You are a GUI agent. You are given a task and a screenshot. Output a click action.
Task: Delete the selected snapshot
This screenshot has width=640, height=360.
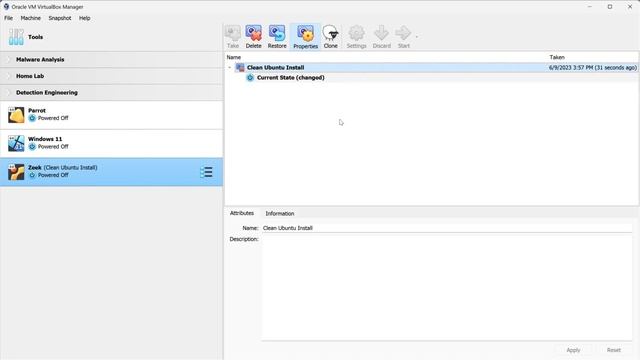coord(253,37)
